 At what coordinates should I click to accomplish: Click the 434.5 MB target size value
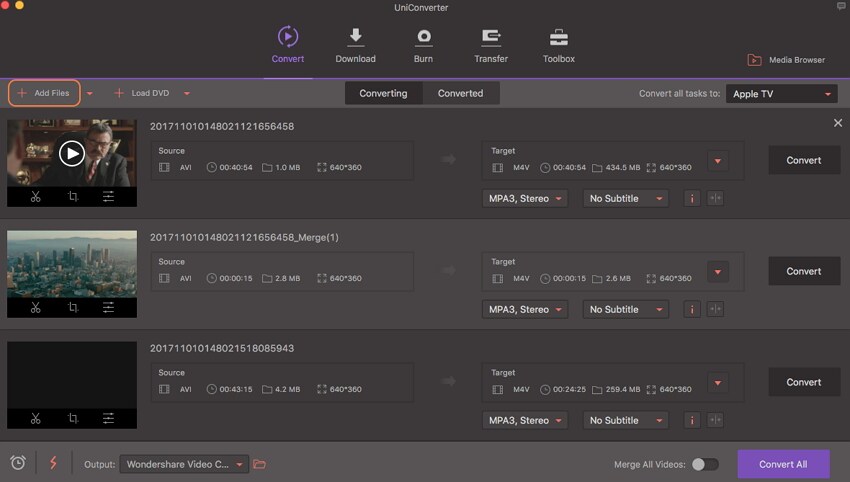[622, 168]
